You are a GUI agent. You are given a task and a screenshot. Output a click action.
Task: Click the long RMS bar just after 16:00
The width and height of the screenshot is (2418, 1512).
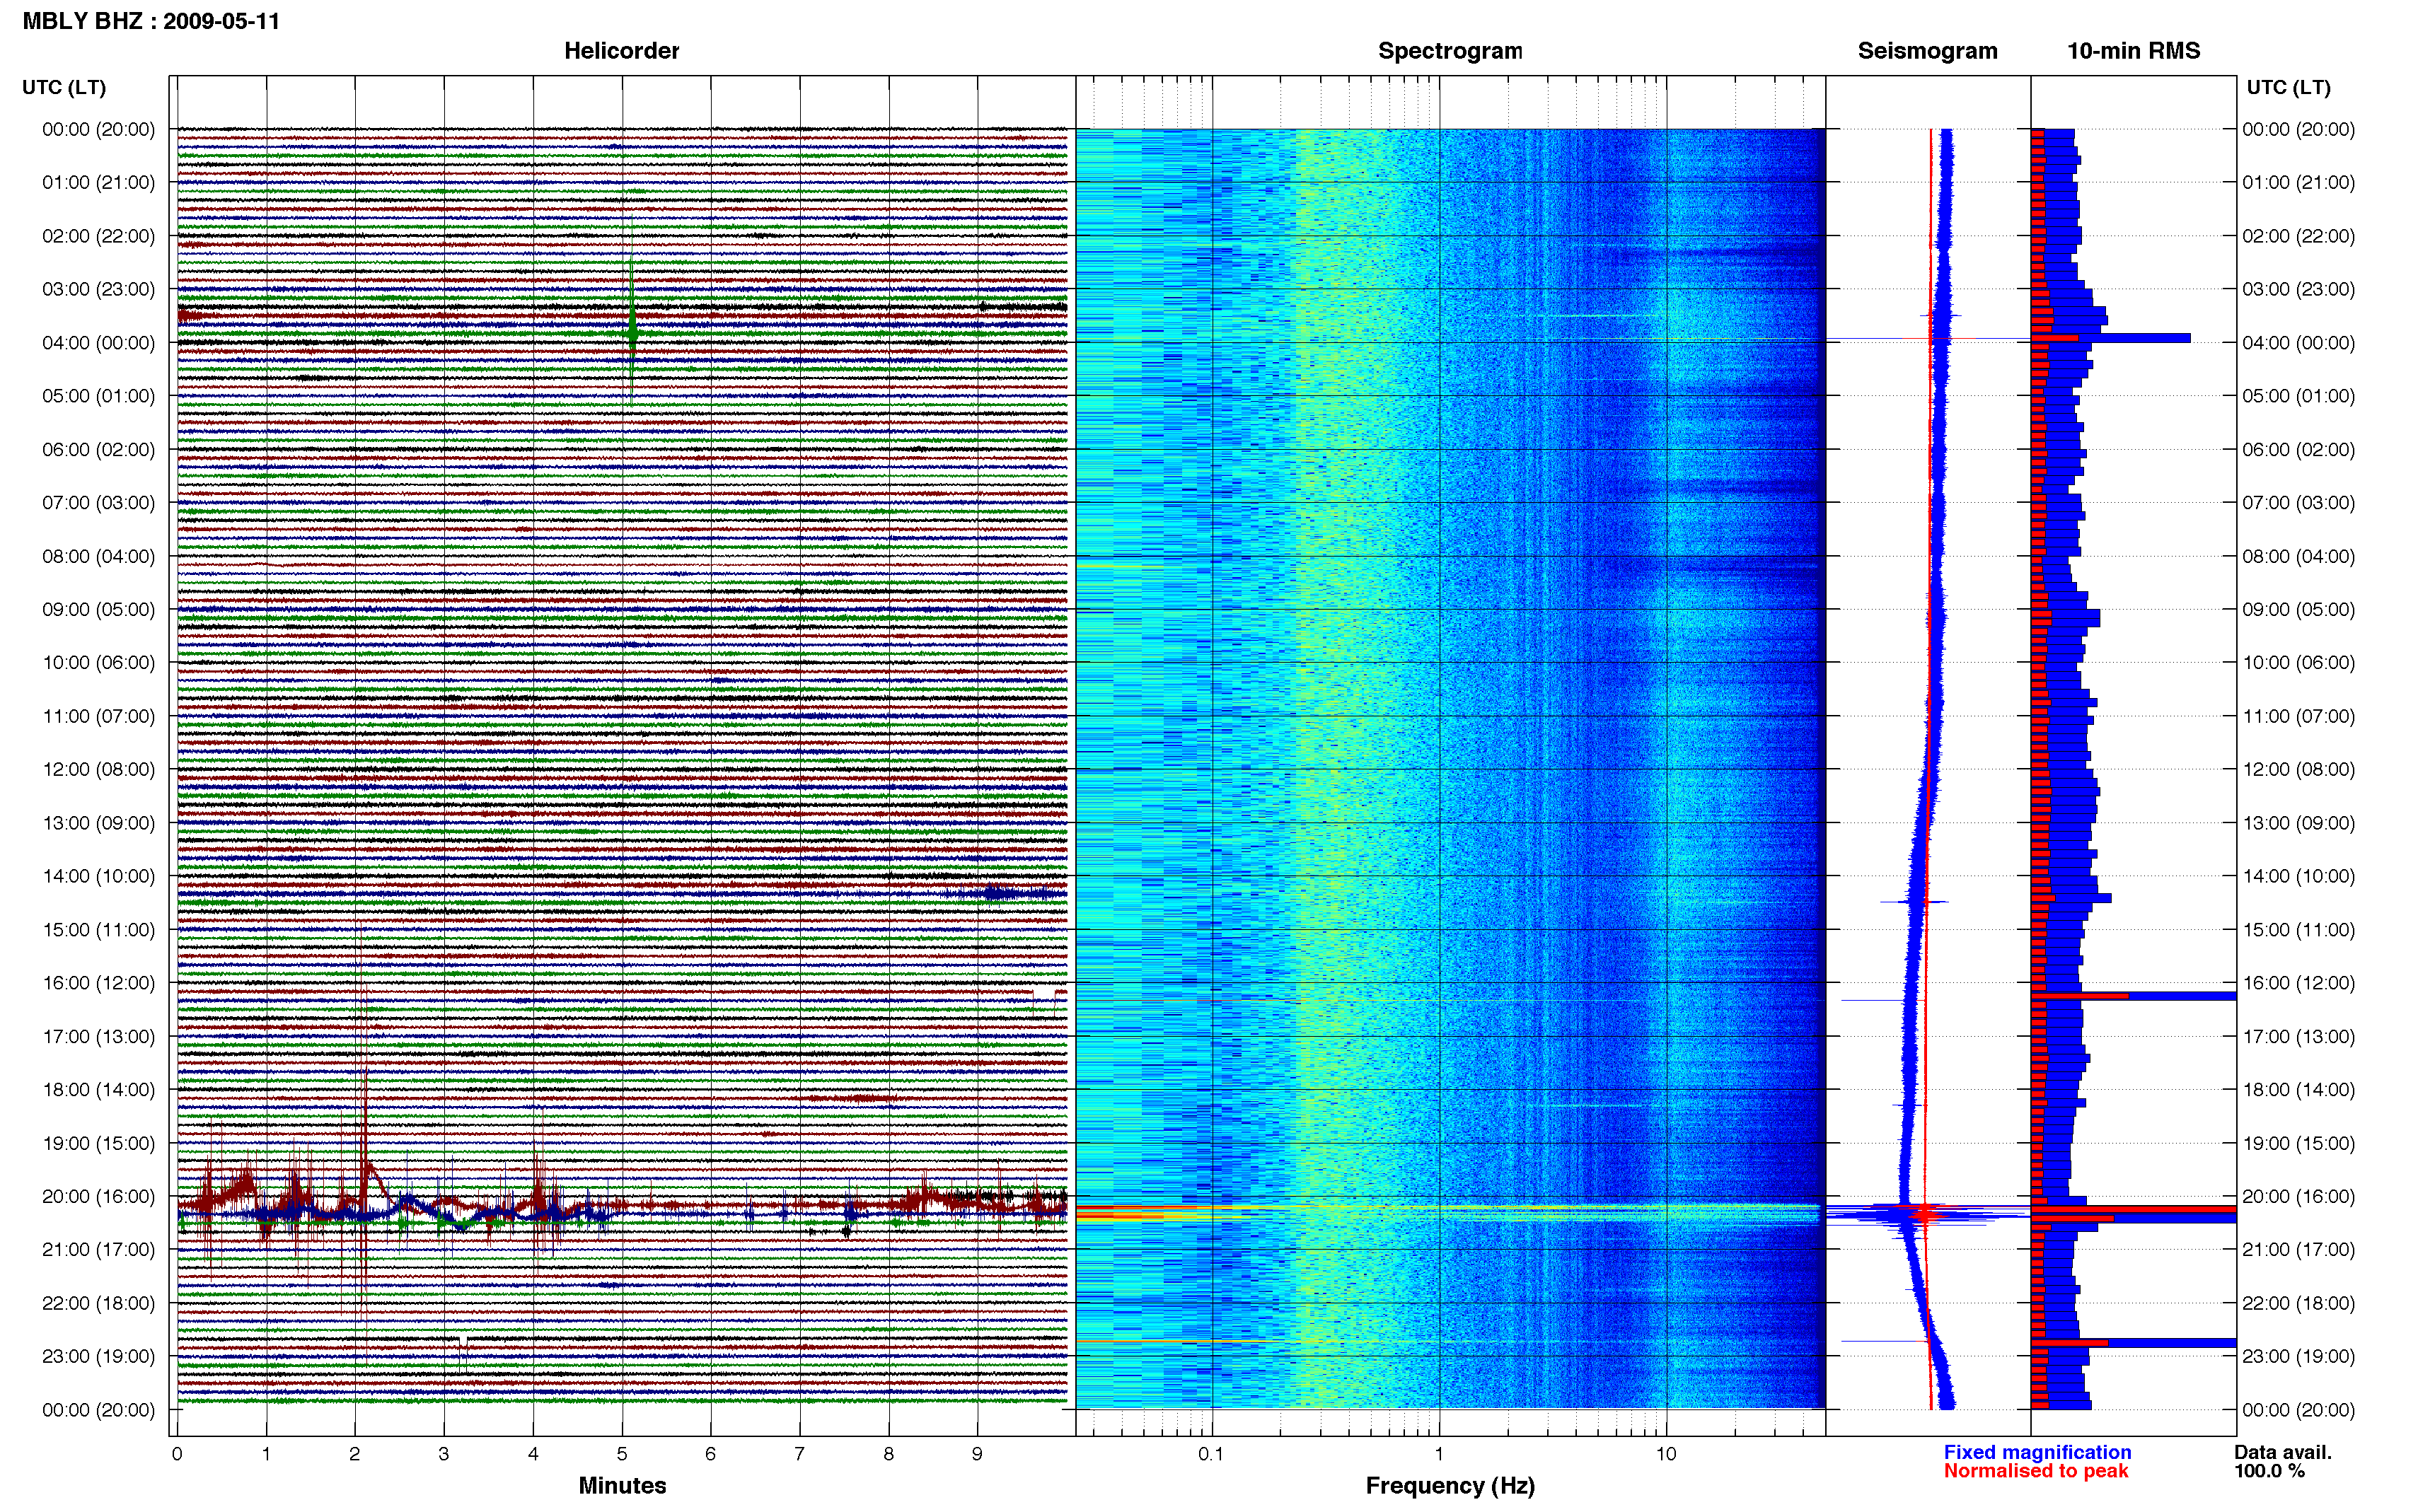[2133, 996]
